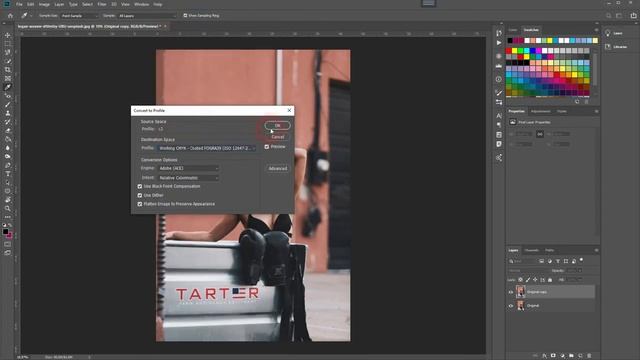Click OK in Convert to Profile dialog
This screenshot has height=360, width=640.
[x=278, y=126]
